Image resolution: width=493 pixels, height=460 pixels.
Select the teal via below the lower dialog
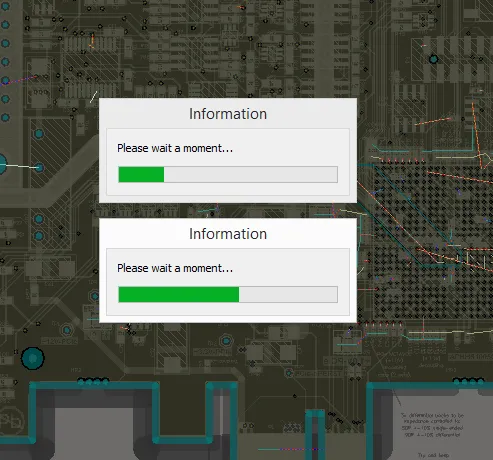pyautogui.click(x=226, y=341)
